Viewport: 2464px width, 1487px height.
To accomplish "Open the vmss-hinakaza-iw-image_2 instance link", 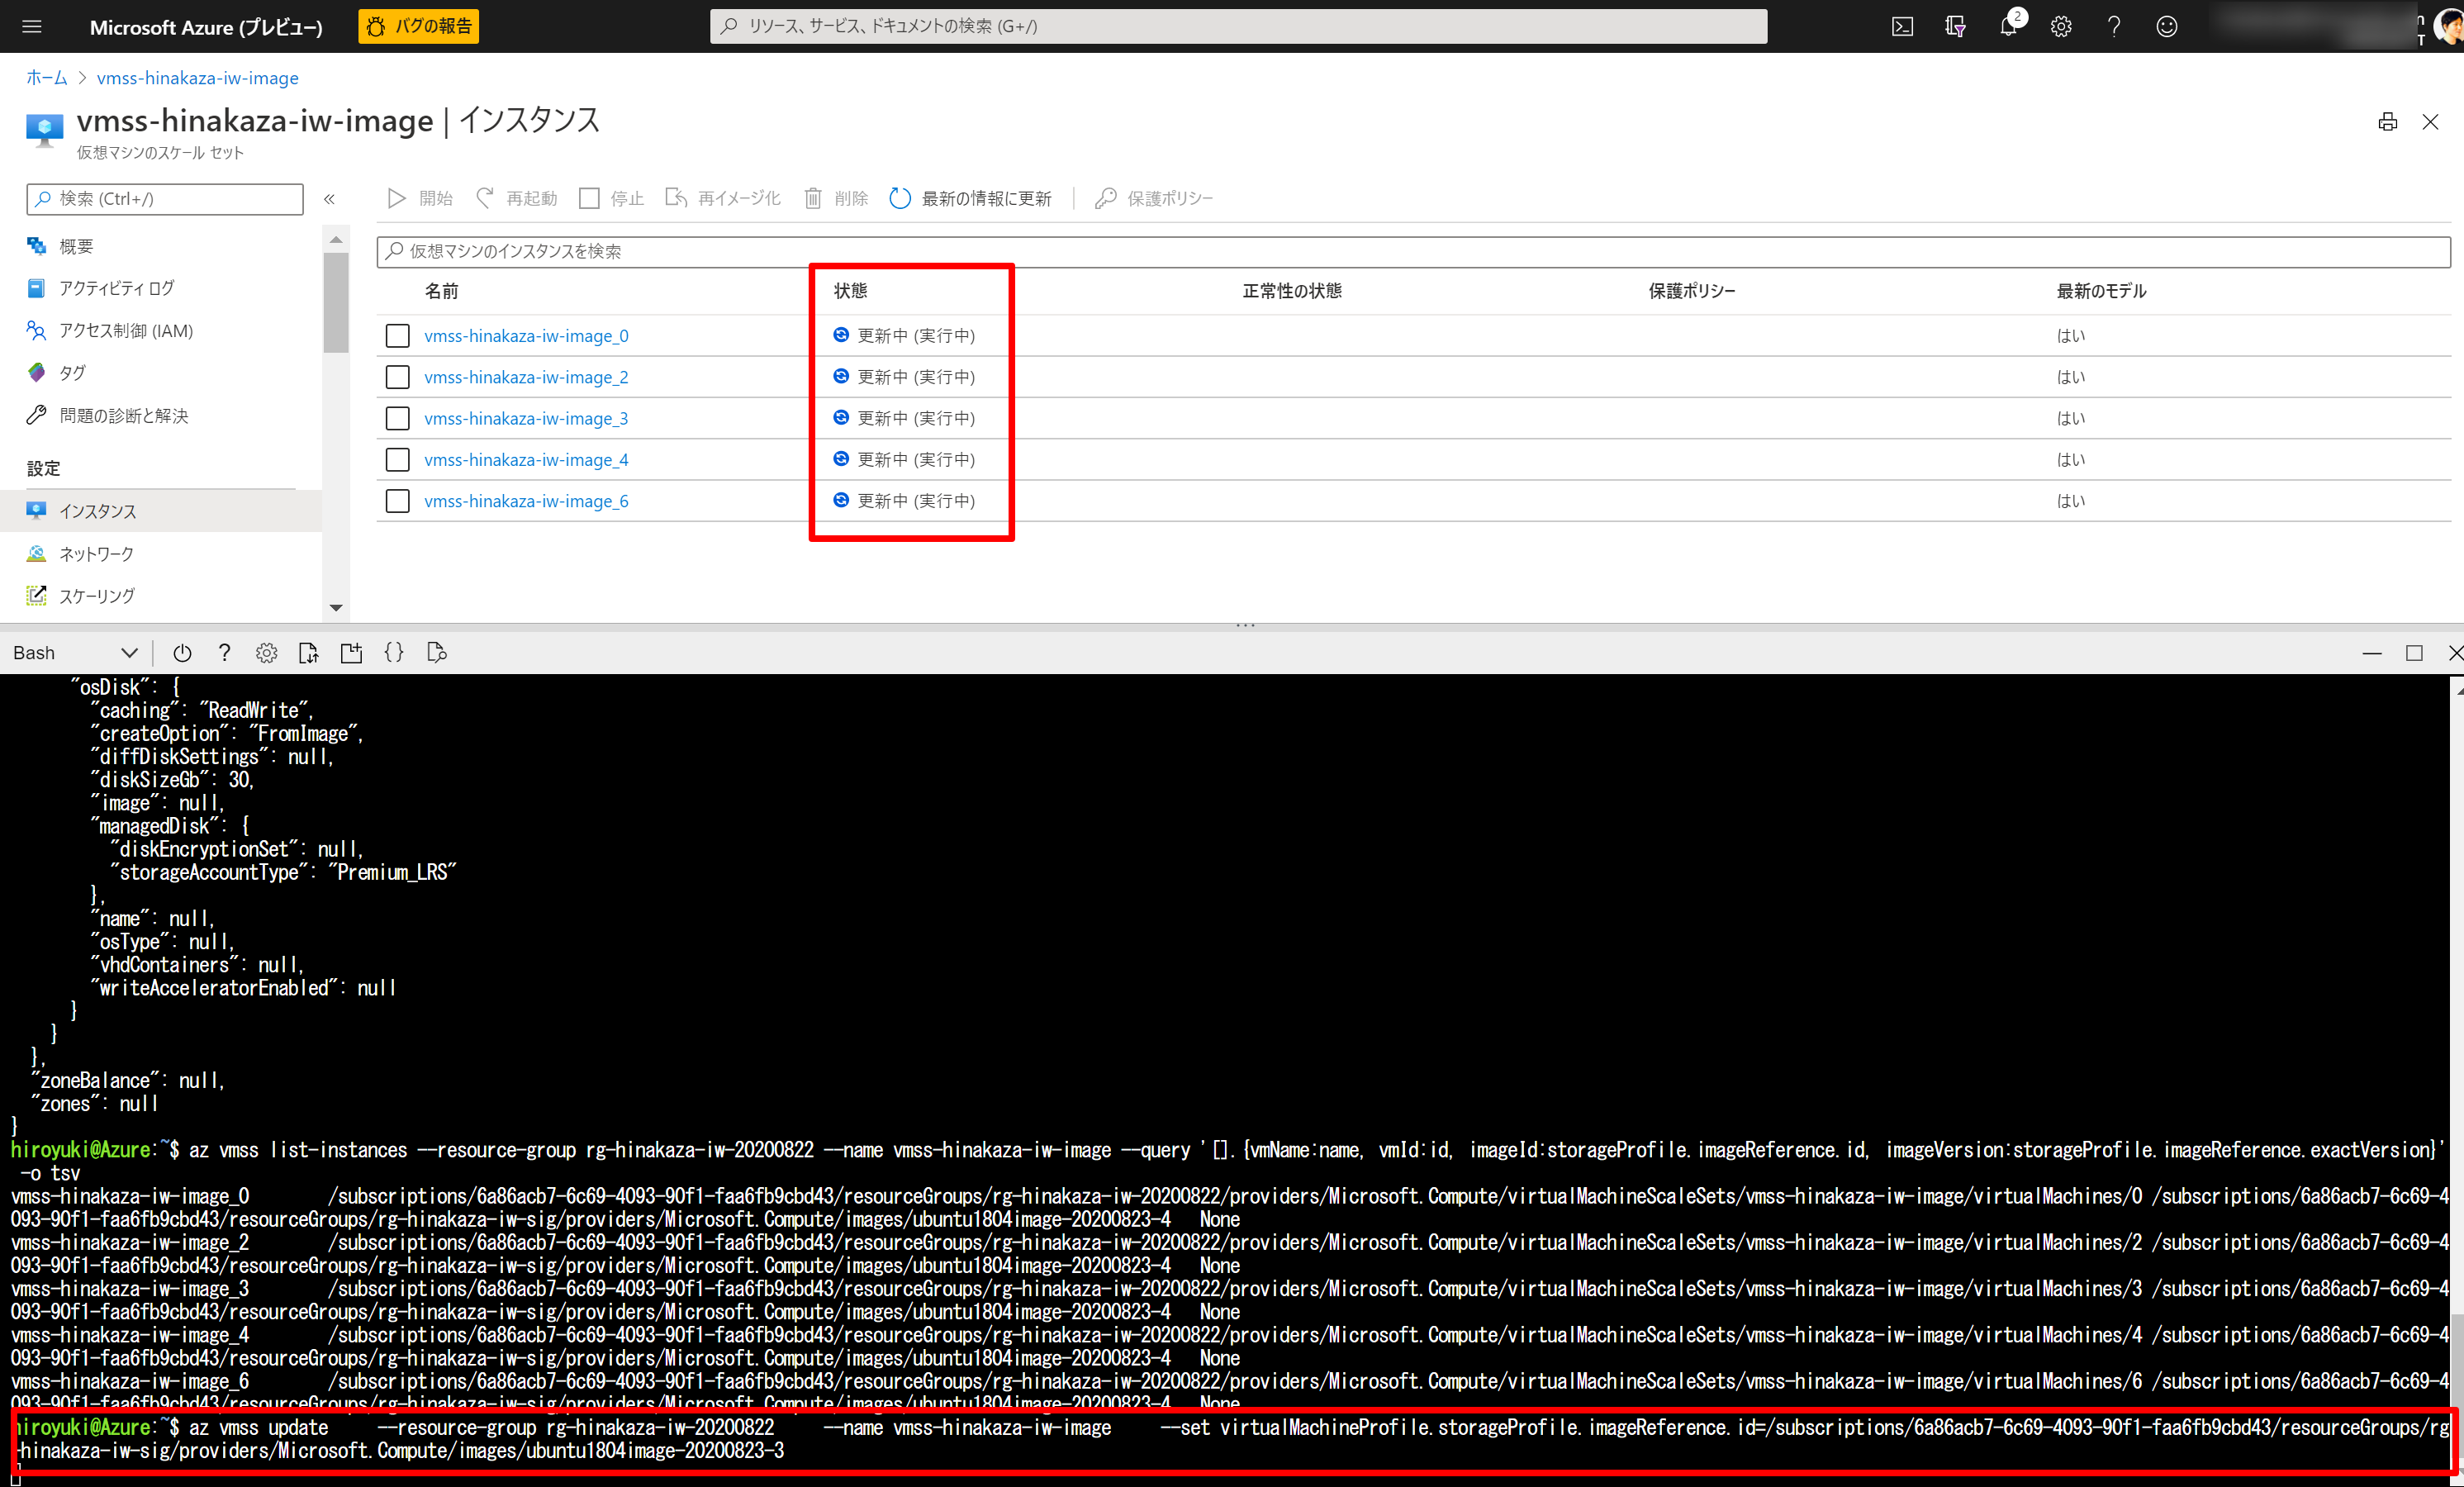I will point(526,377).
